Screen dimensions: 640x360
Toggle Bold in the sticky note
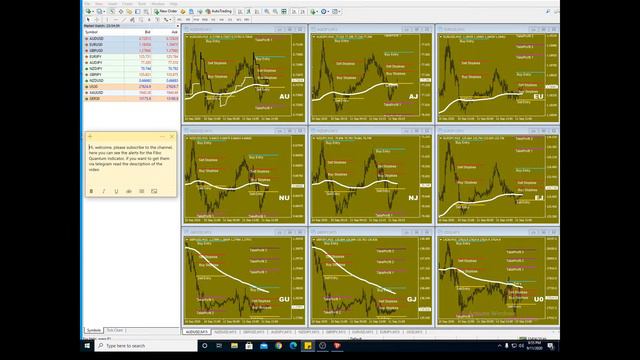coord(91,191)
